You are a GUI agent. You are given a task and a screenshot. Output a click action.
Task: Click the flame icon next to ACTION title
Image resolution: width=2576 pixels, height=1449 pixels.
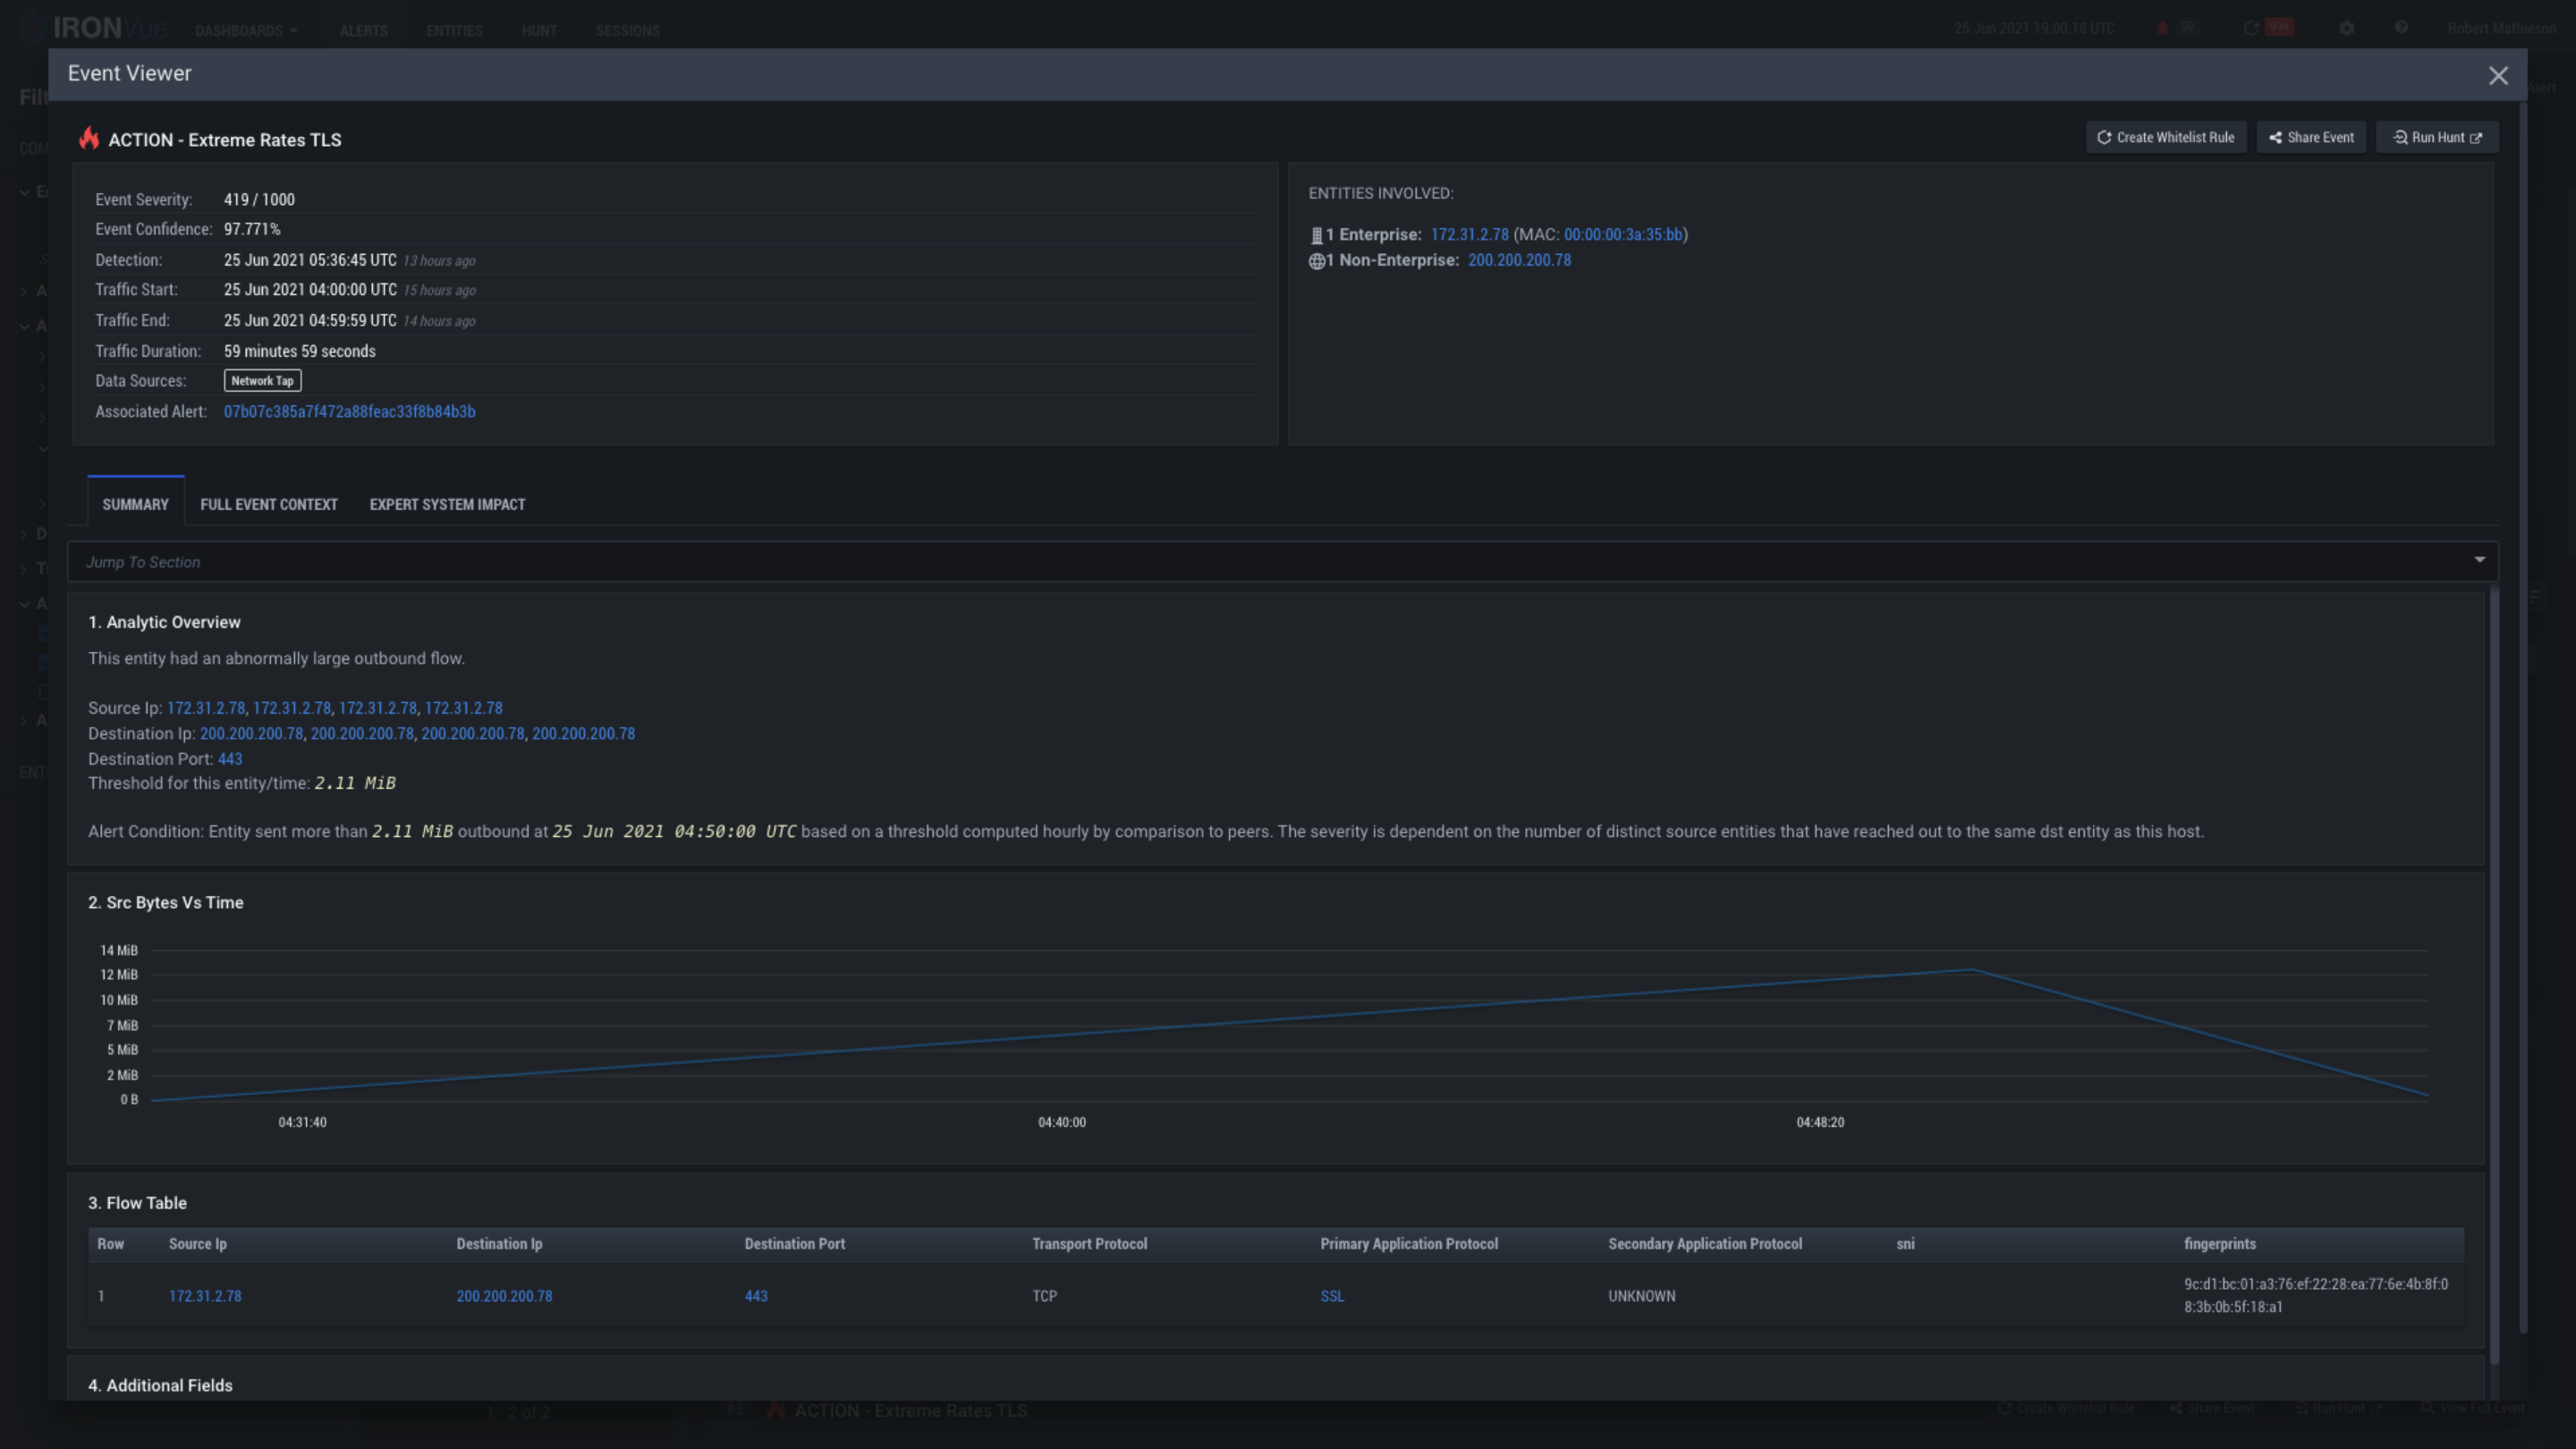[x=89, y=139]
